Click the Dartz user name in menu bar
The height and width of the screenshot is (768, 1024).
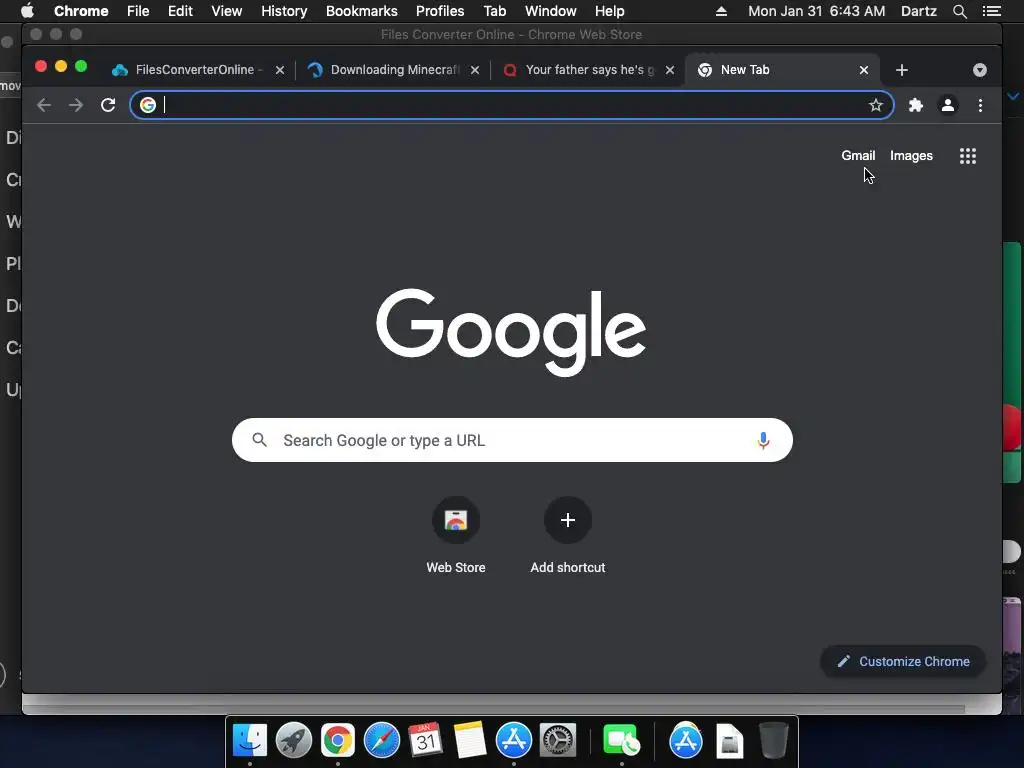pyautogui.click(x=919, y=11)
